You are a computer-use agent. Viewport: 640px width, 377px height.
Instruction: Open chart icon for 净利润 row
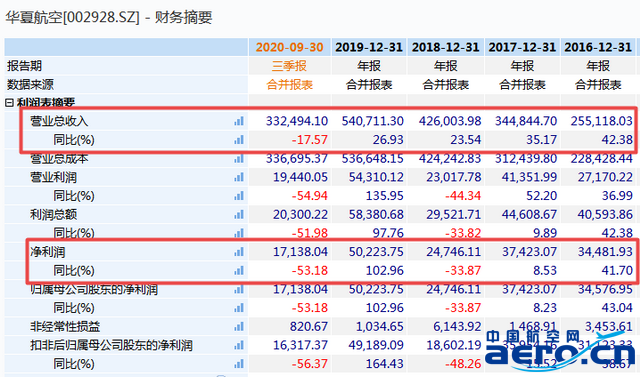pos(239,252)
